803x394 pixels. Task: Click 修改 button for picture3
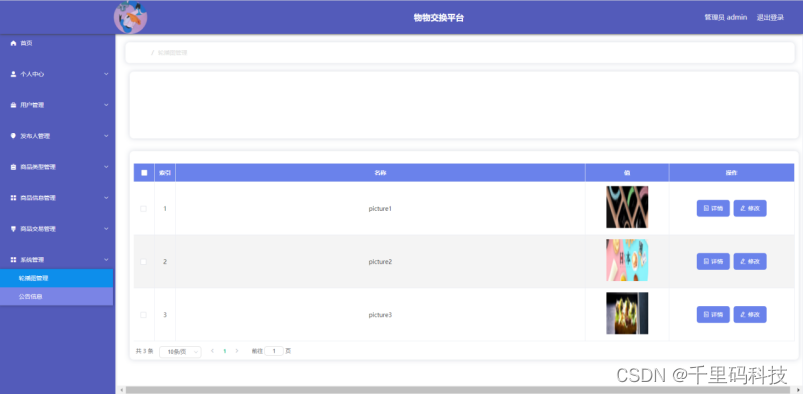tap(750, 315)
